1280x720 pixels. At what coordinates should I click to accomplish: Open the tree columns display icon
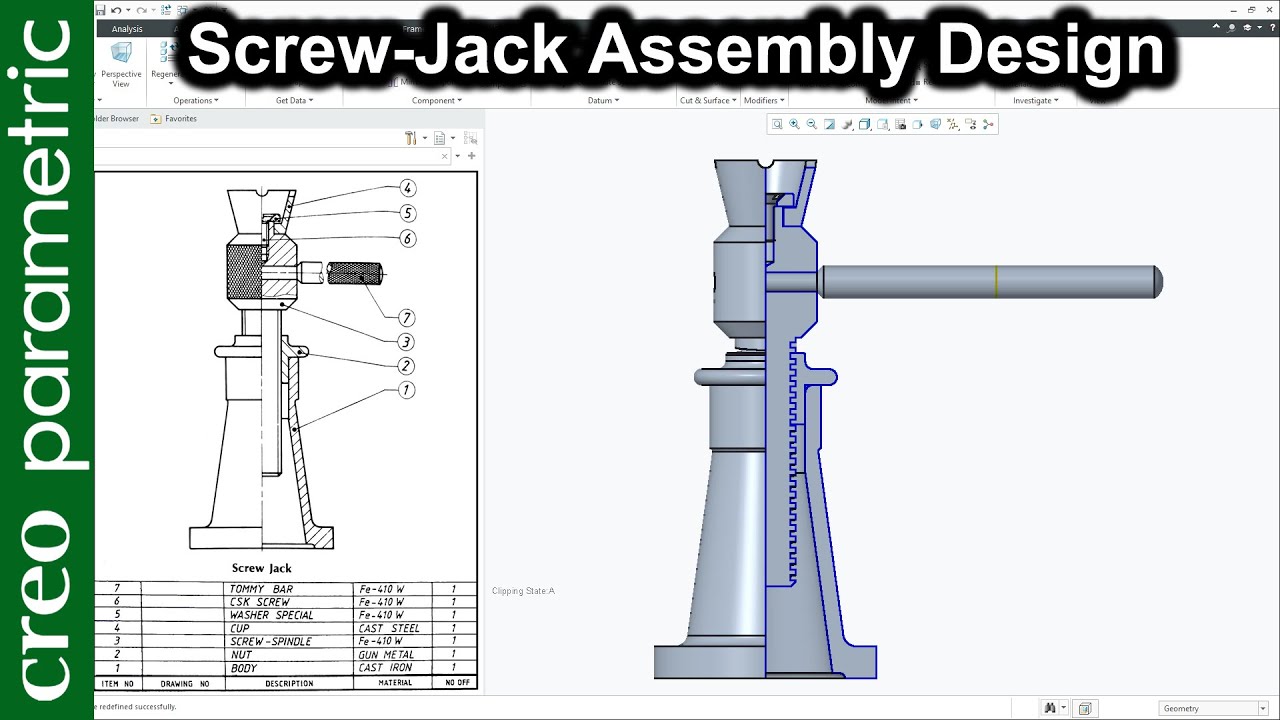(x=439, y=138)
